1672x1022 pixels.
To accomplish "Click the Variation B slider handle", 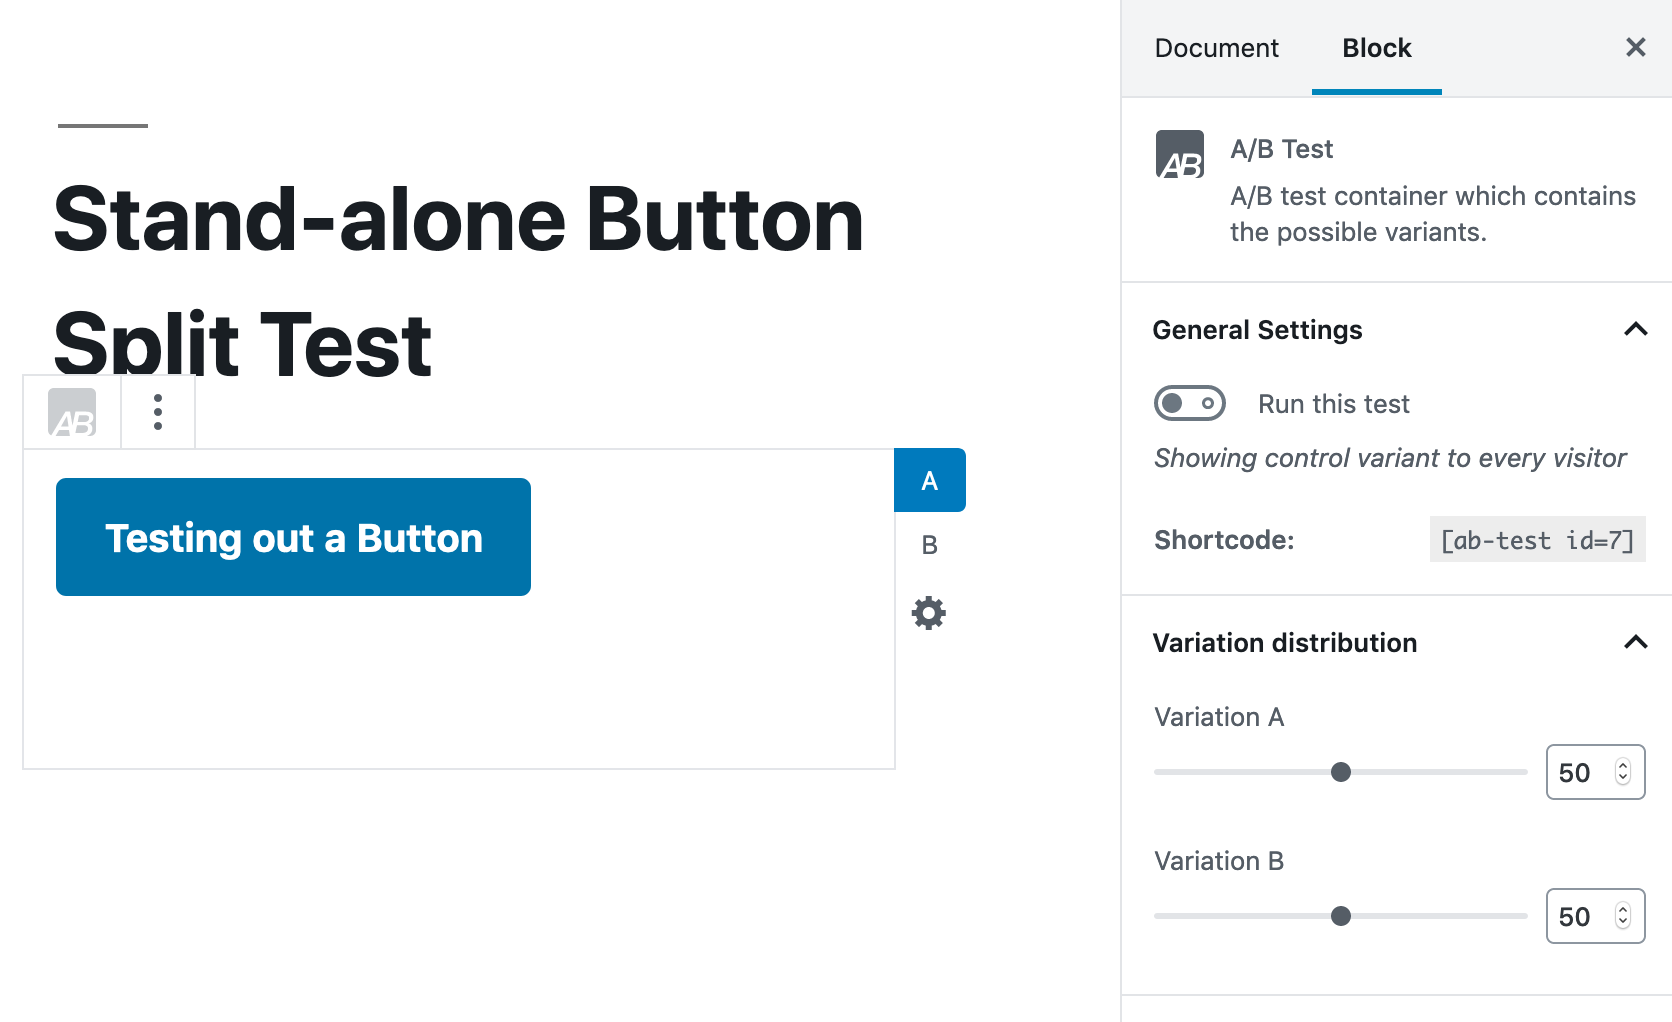I will click(1341, 916).
